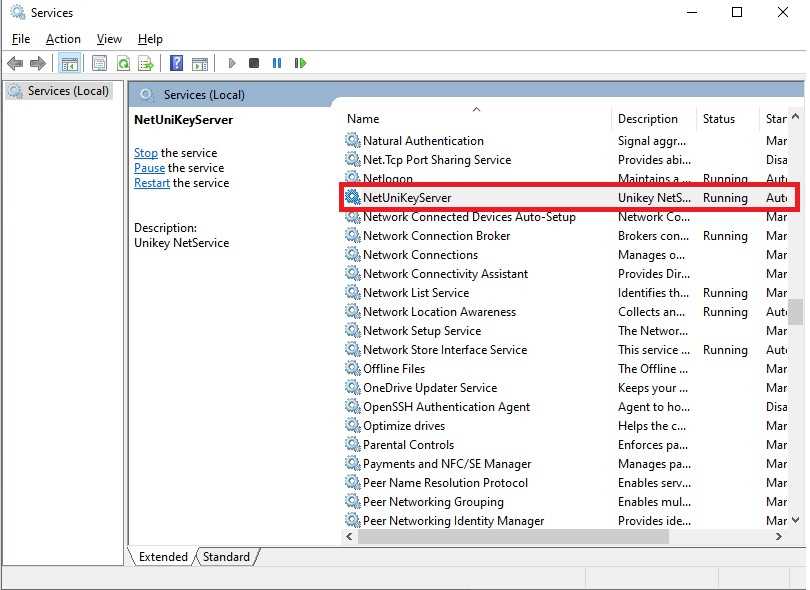
Task: Select Services (Local) in the console tree
Action: tap(62, 91)
